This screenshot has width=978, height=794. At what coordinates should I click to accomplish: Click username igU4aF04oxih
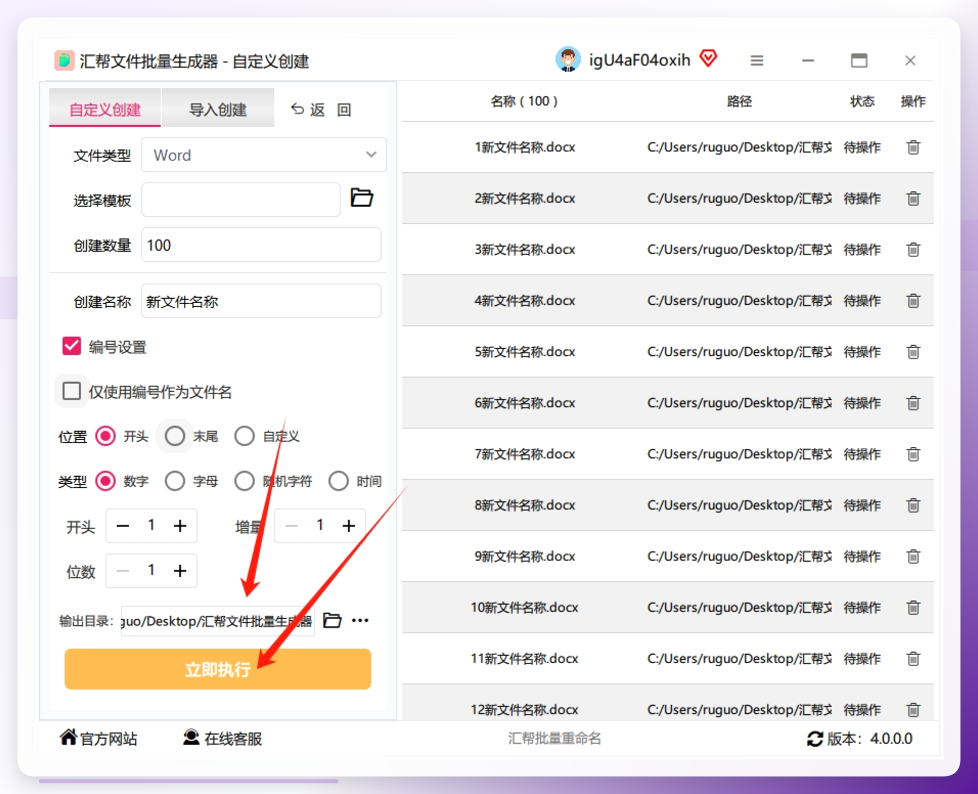[639, 60]
